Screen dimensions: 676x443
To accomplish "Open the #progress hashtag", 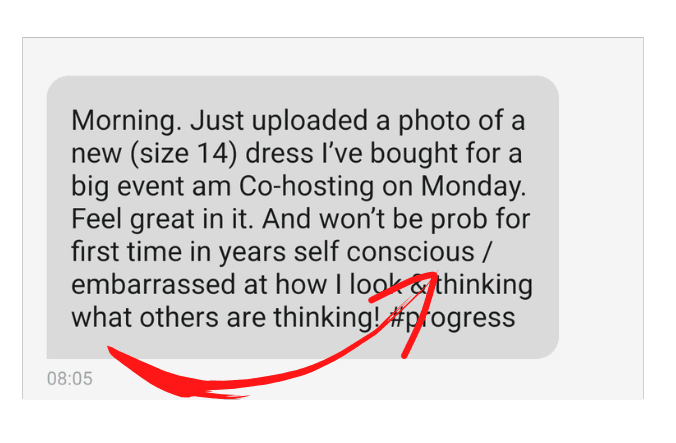I will (452, 318).
